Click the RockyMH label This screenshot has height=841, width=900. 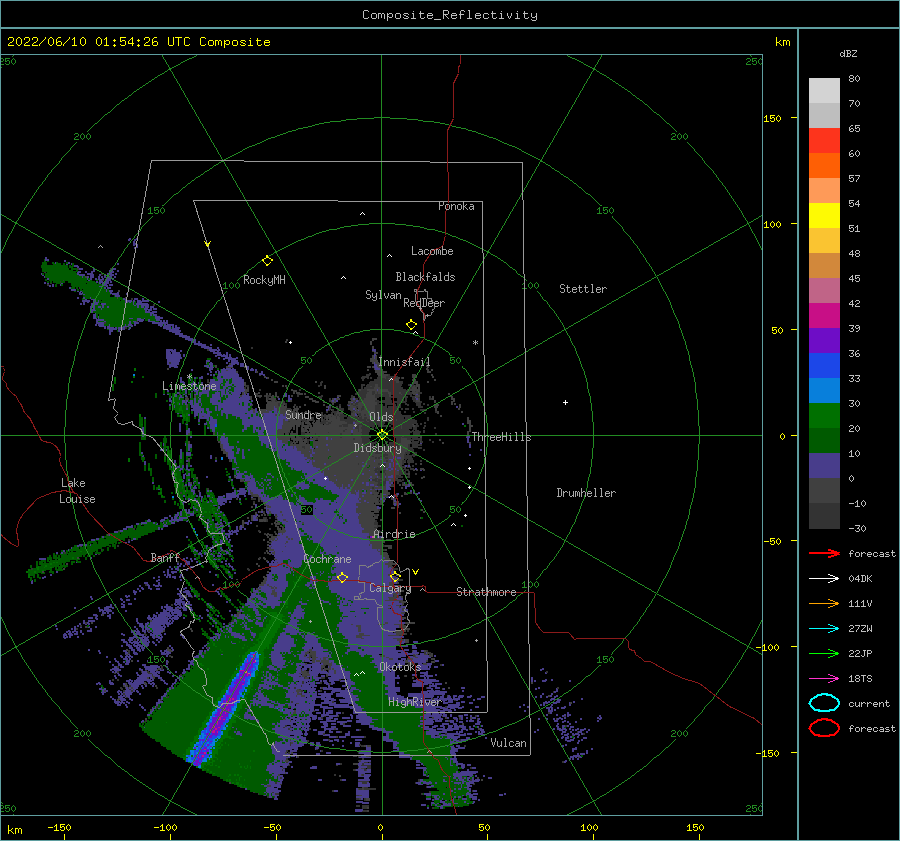coord(264,280)
